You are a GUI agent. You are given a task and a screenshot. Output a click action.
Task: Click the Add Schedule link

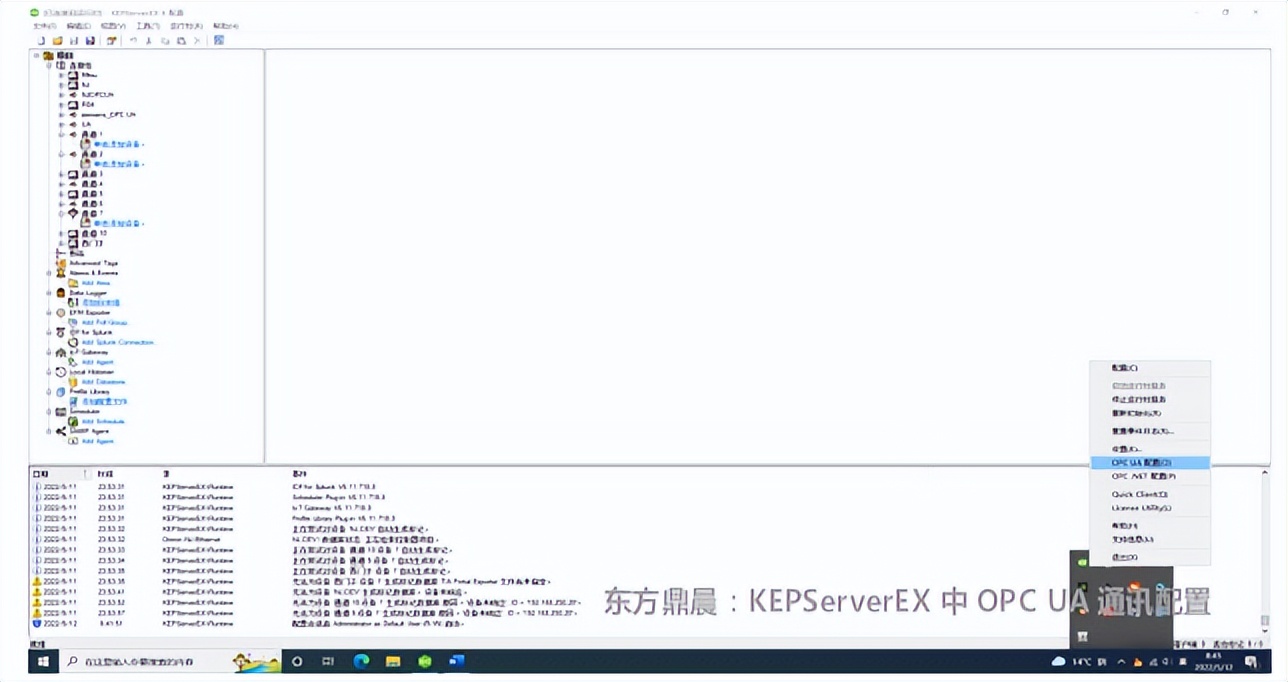(x=103, y=421)
